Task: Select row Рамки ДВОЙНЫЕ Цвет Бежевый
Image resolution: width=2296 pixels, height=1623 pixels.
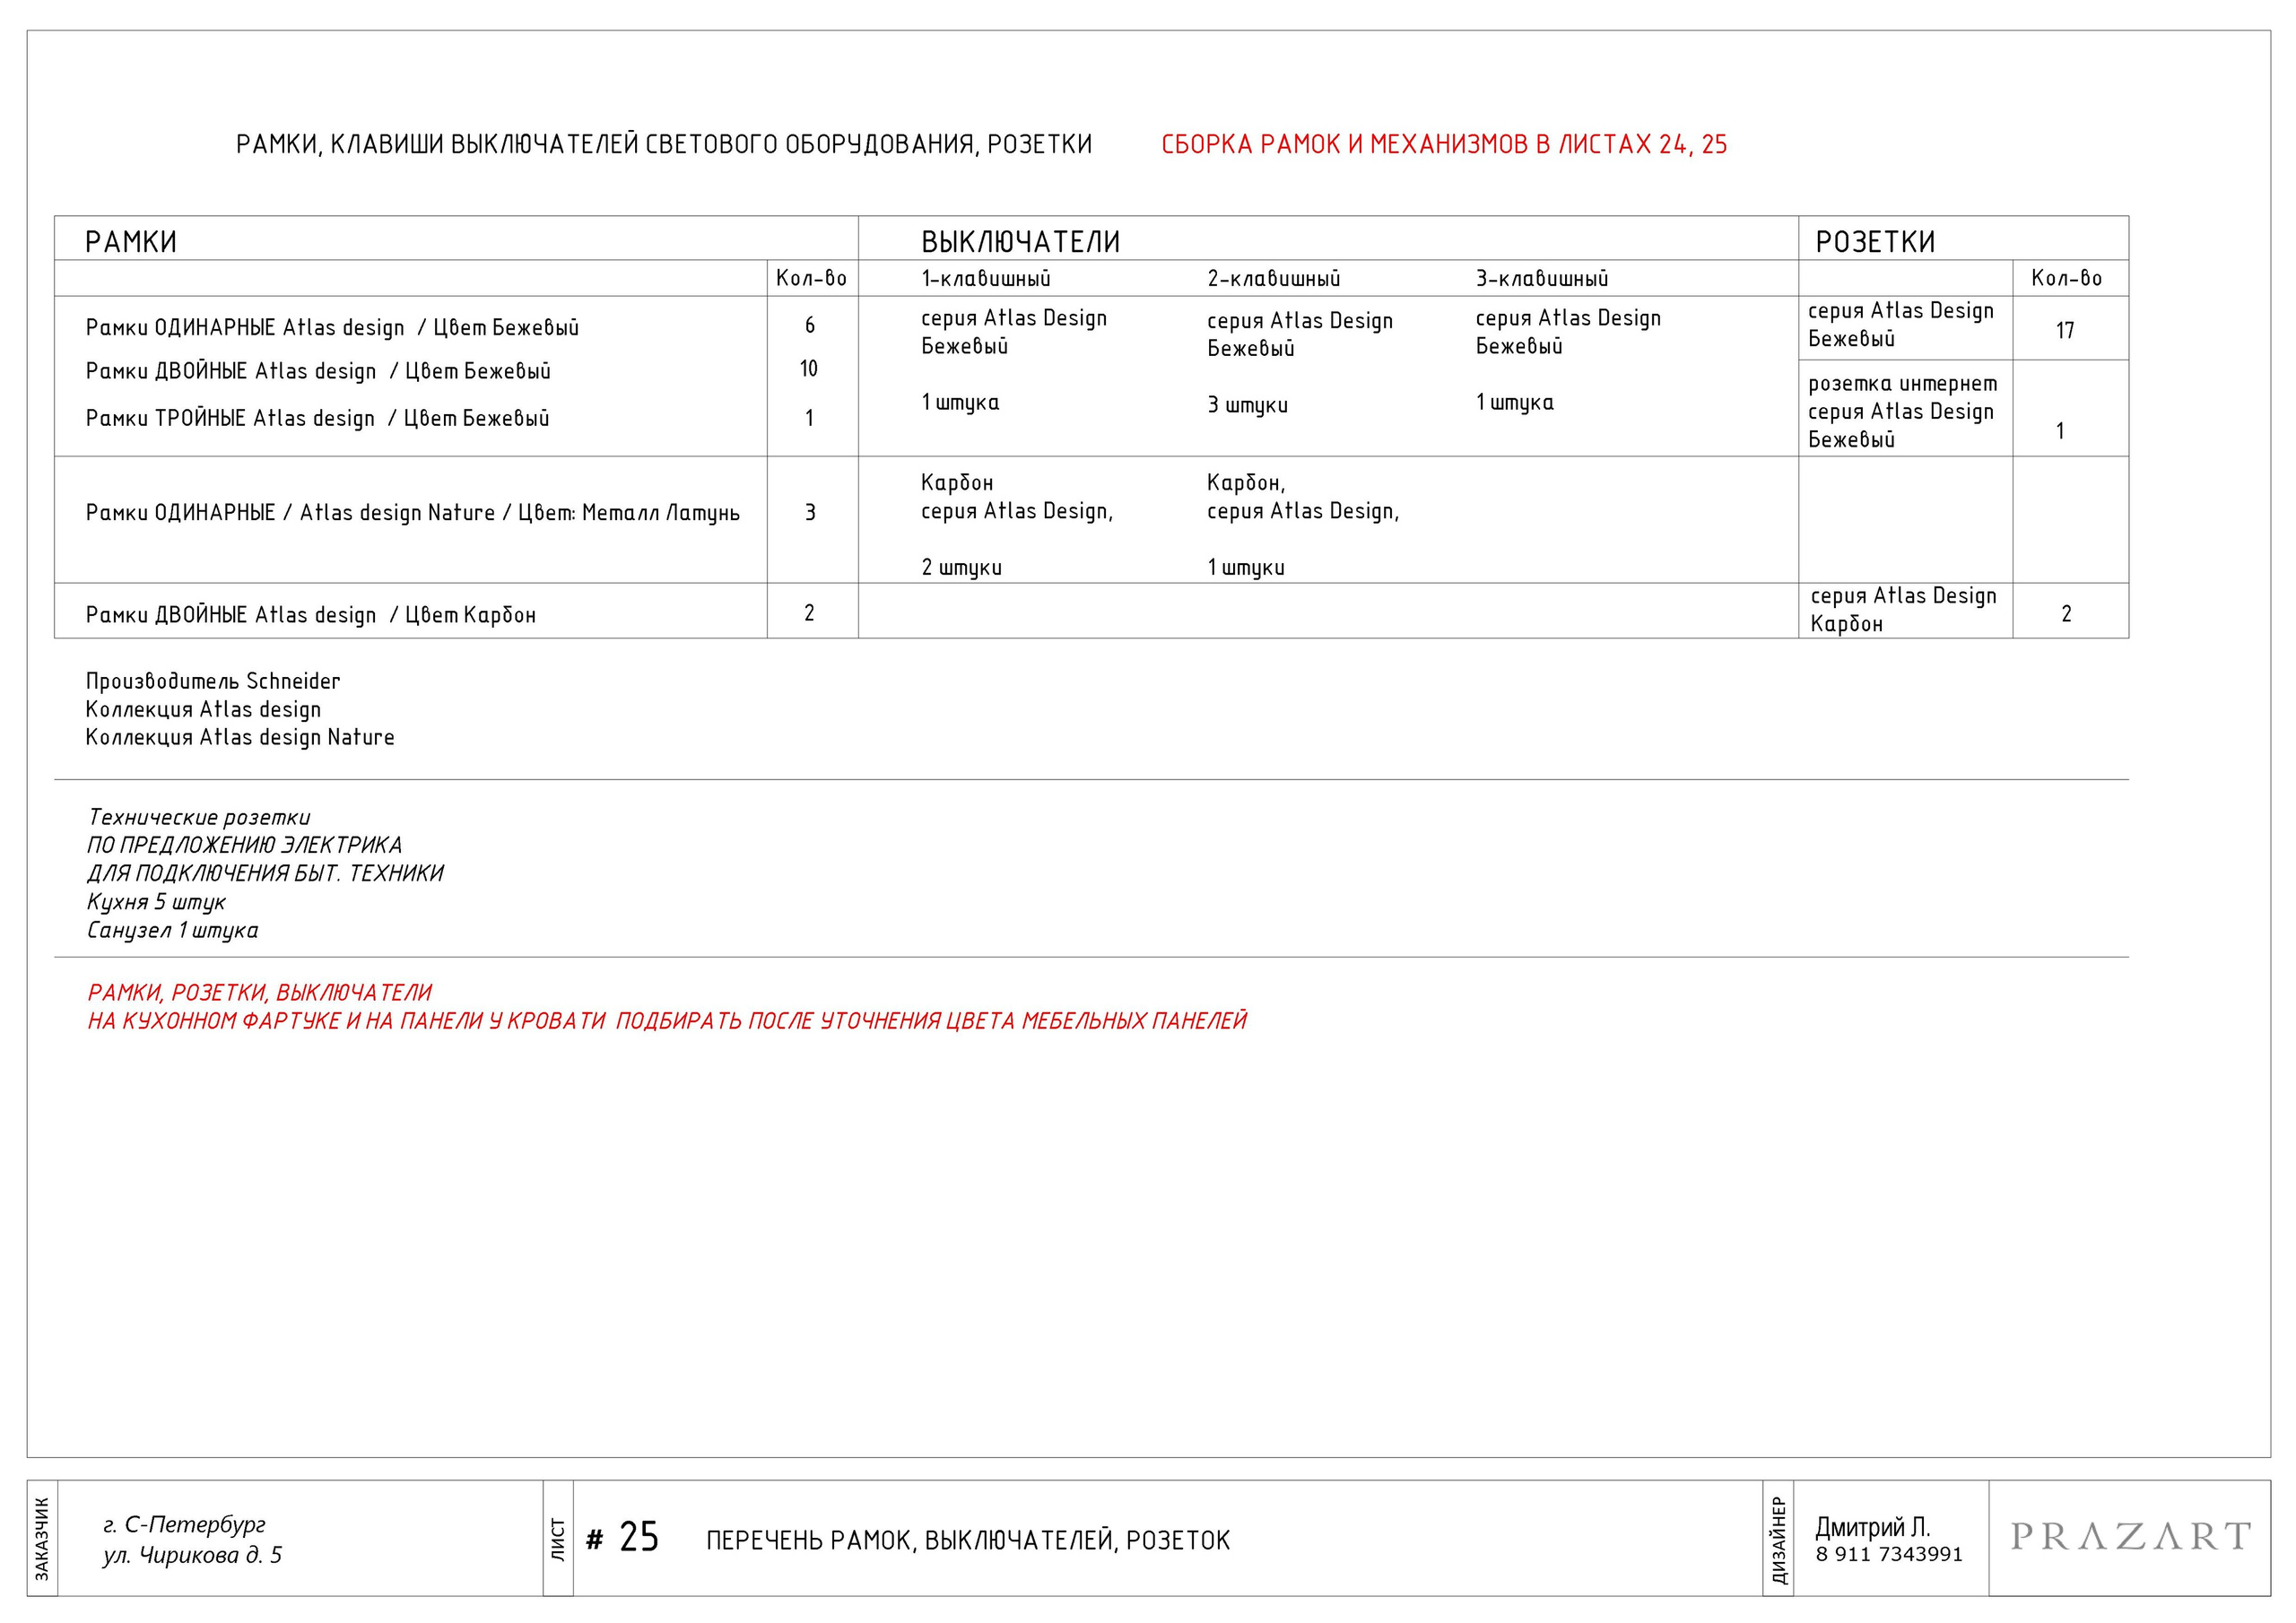Action: tap(318, 372)
